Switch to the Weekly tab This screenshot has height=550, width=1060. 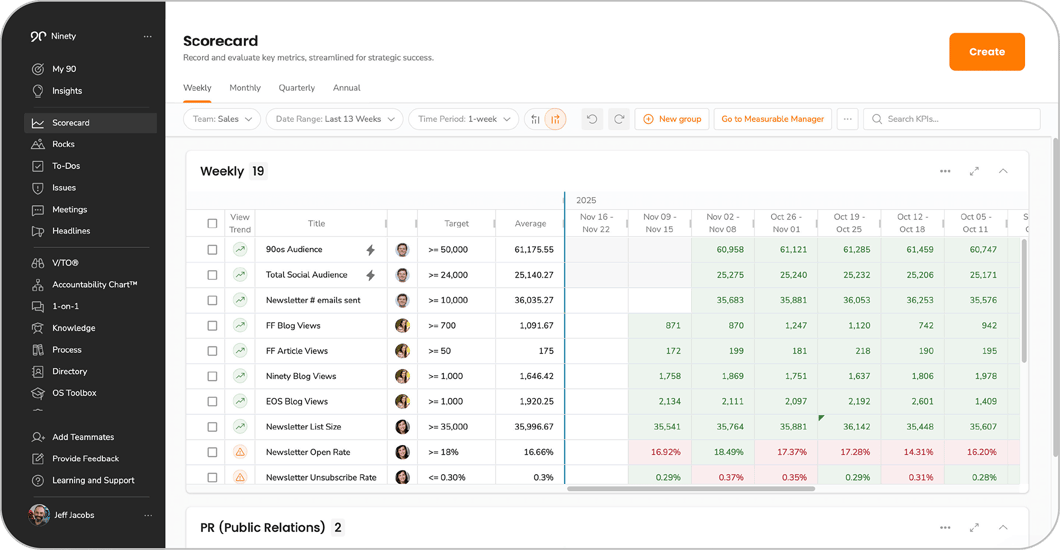pos(197,88)
